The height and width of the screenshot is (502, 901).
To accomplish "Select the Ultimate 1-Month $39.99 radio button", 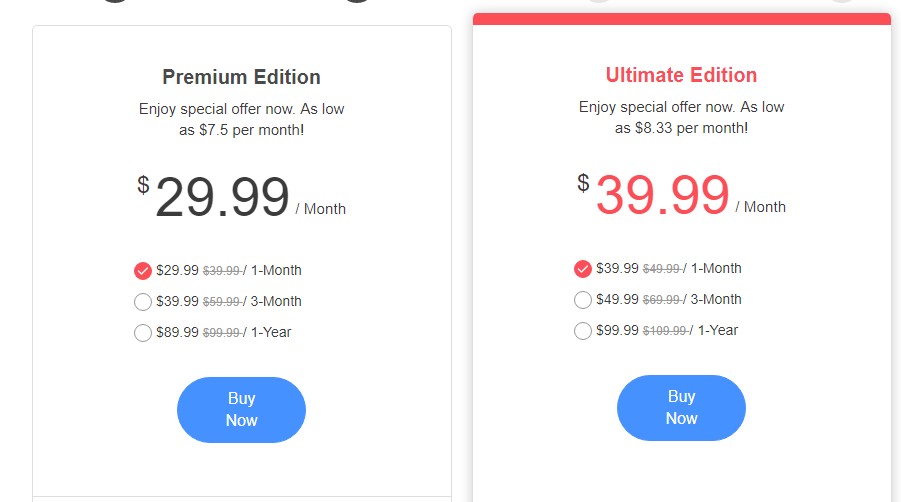I will tap(583, 269).
